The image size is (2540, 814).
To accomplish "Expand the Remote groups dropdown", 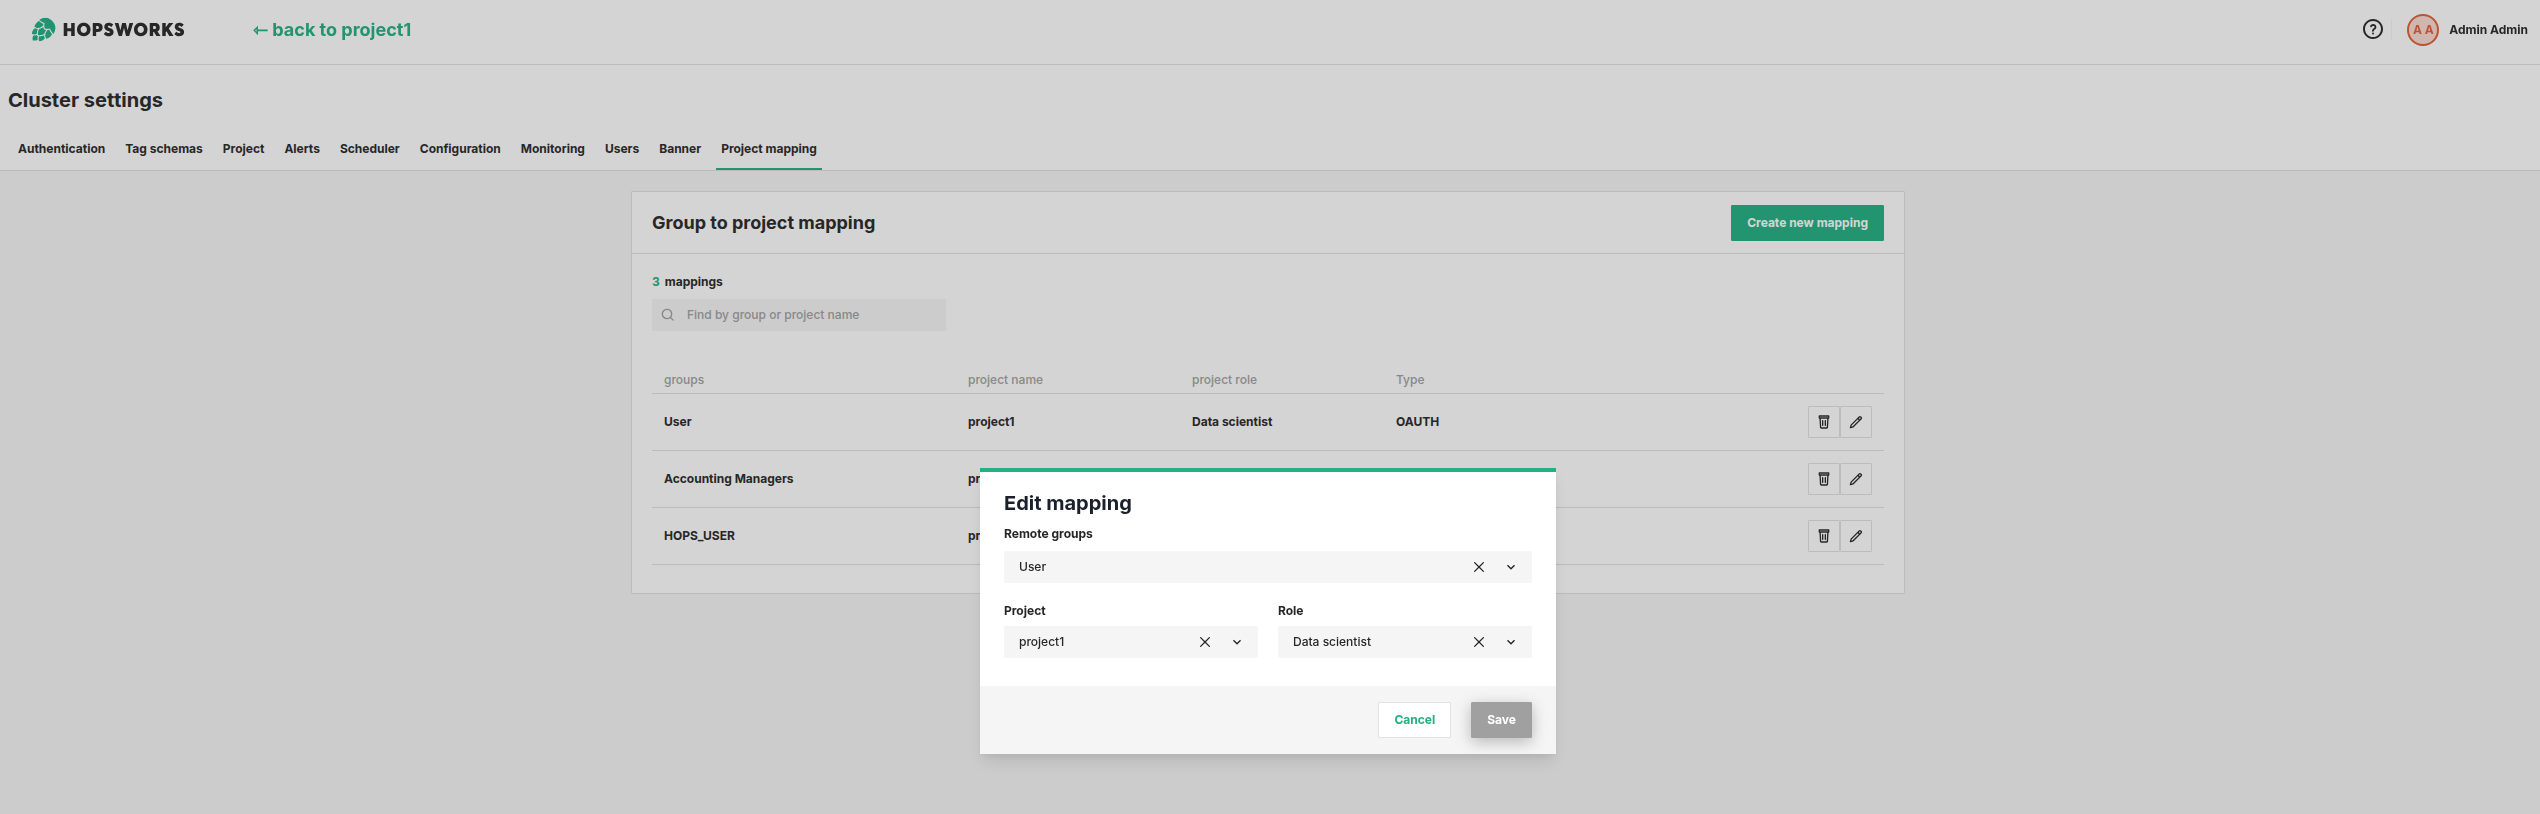I will [1511, 567].
